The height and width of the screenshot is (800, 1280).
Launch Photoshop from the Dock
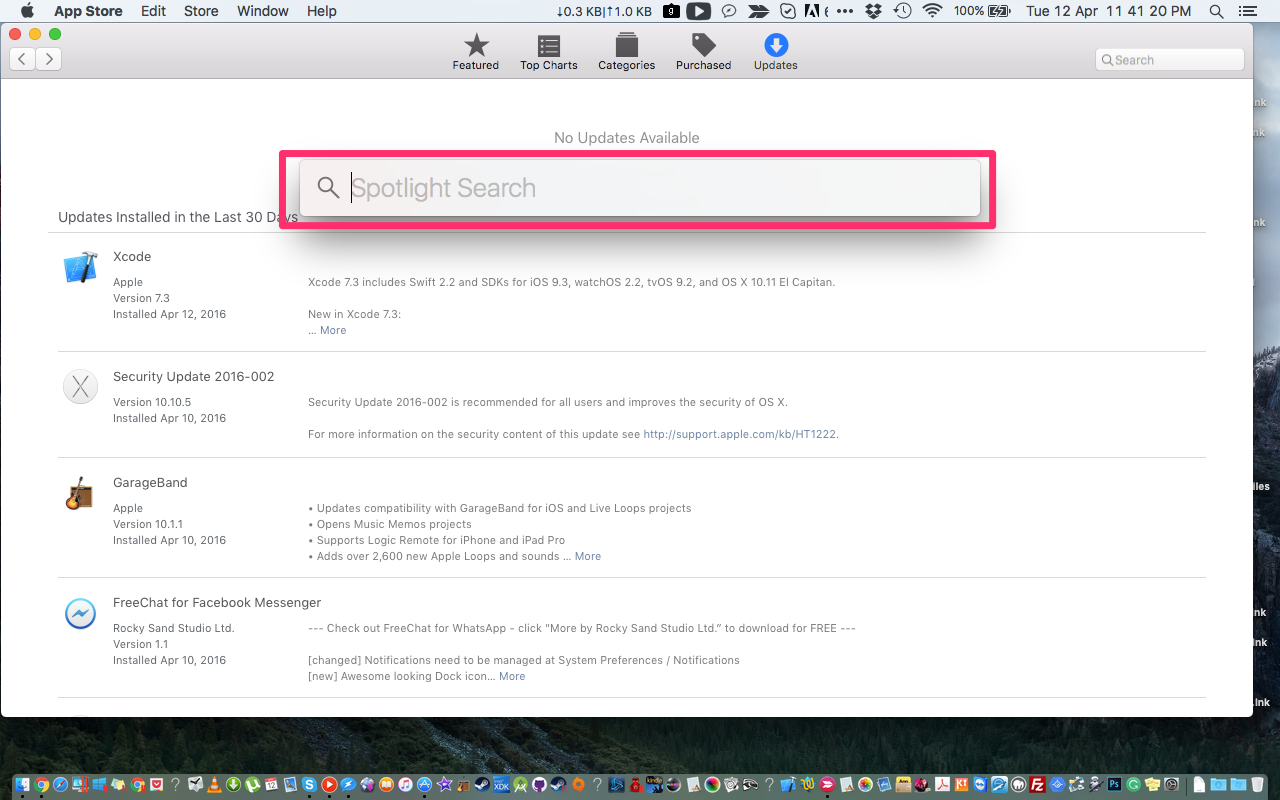click(1114, 785)
